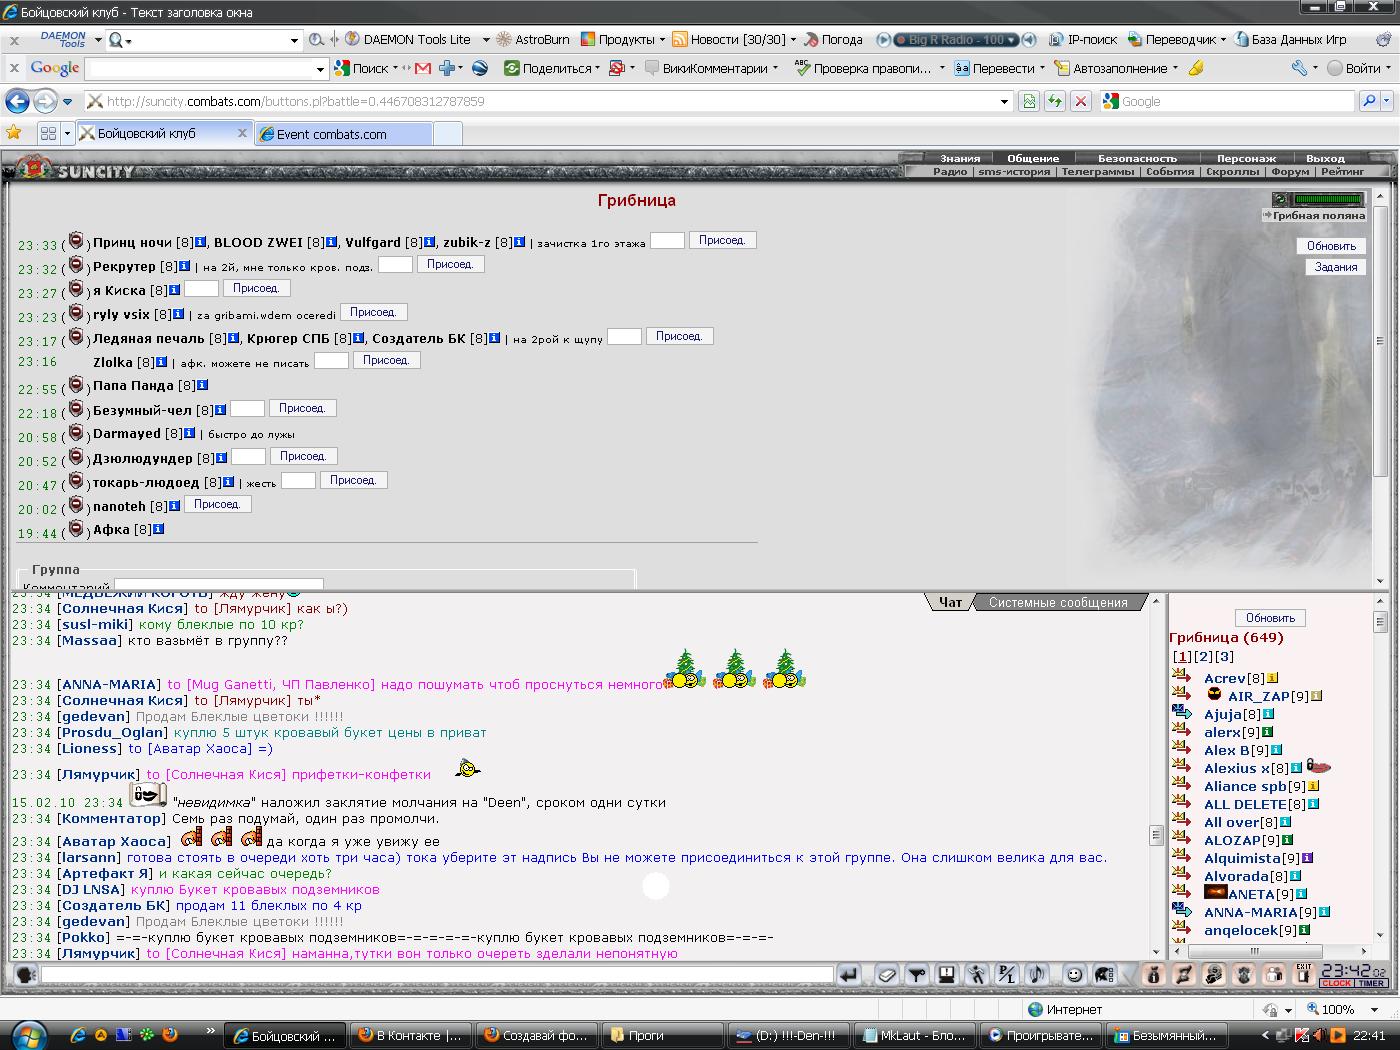Play Big R Radio with play button
Viewport: 1400px width, 1050px height.
click(x=883, y=40)
